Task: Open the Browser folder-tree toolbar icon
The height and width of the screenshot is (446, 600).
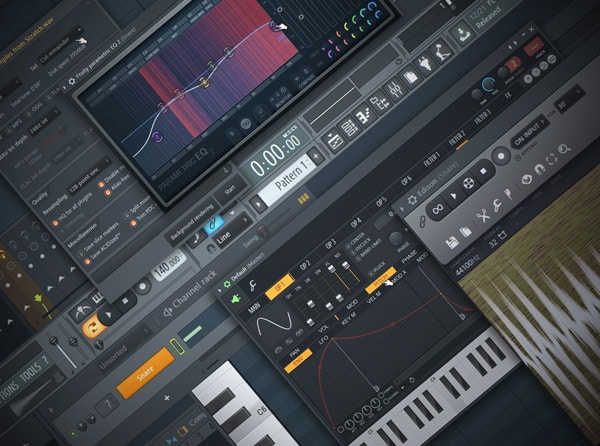Action: (x=380, y=103)
